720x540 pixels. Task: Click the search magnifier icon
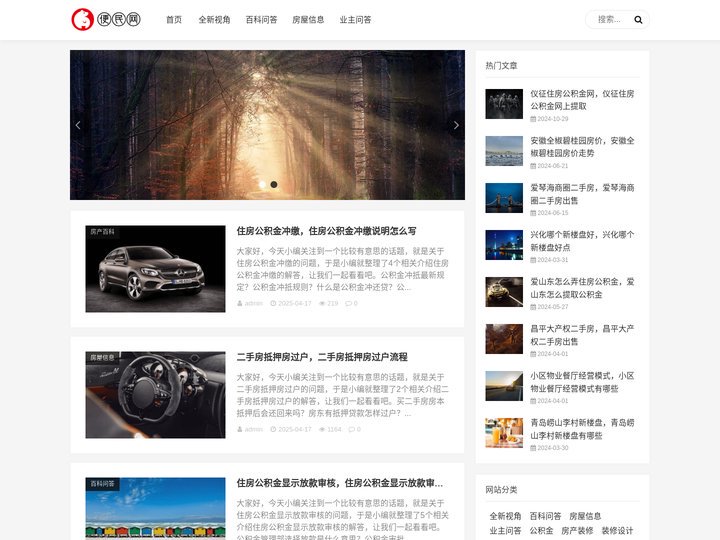pyautogui.click(x=638, y=20)
